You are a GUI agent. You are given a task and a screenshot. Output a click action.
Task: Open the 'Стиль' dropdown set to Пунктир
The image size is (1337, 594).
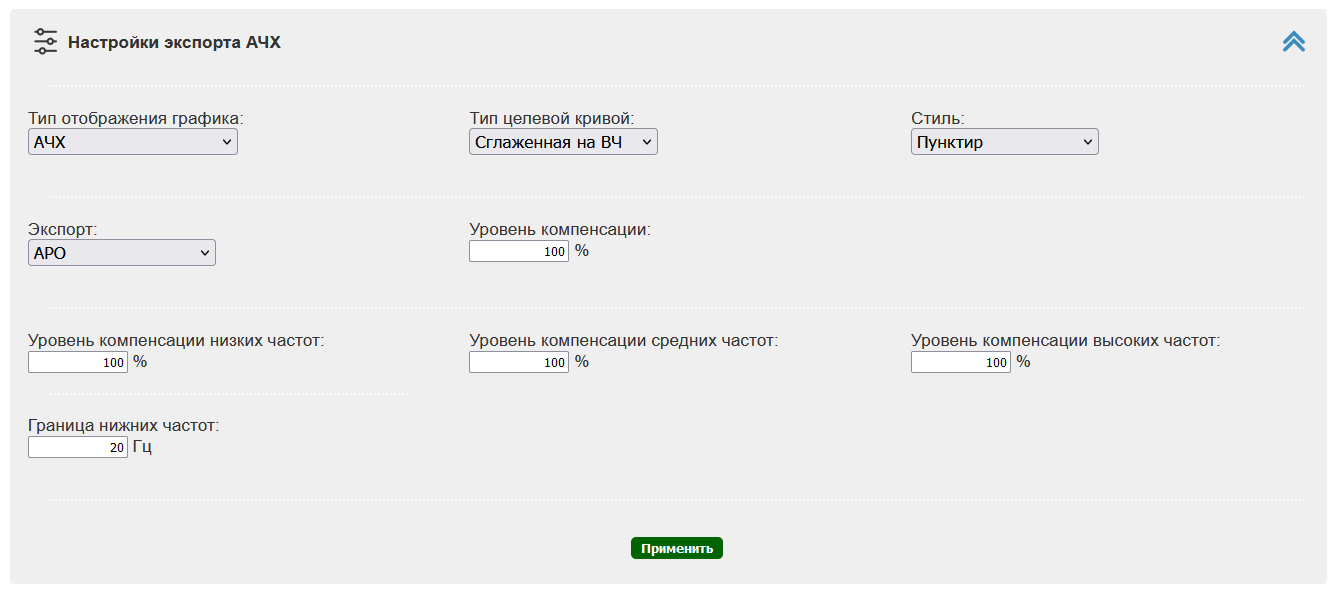click(1004, 142)
